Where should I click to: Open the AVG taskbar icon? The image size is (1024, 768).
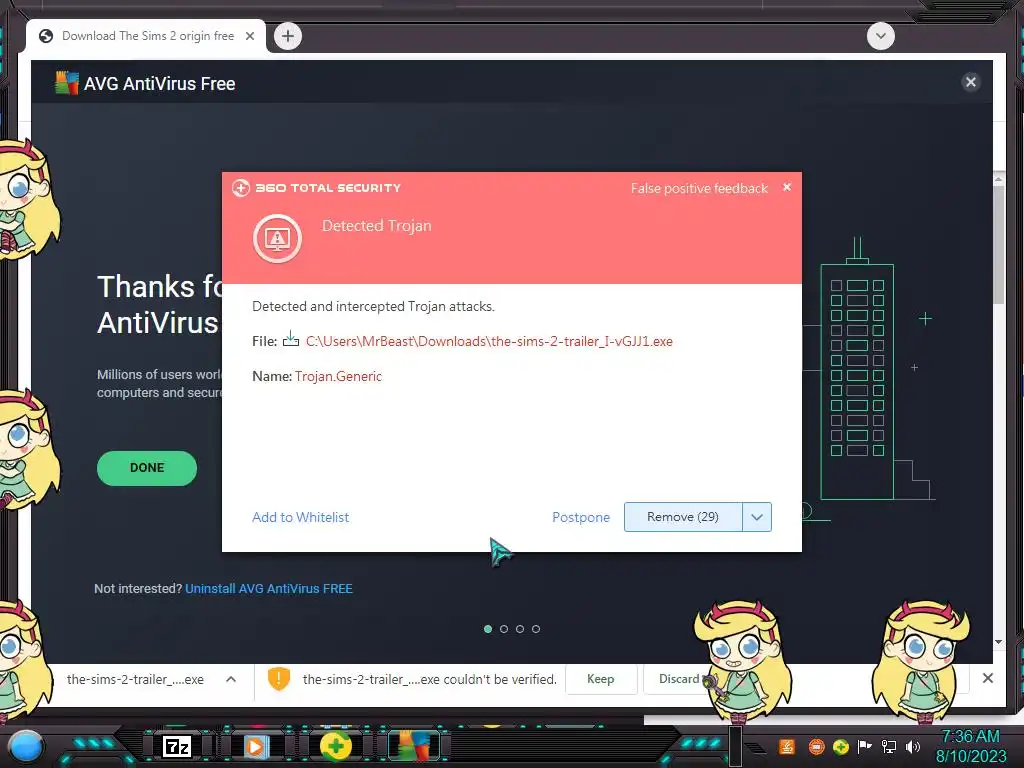[x=415, y=746]
